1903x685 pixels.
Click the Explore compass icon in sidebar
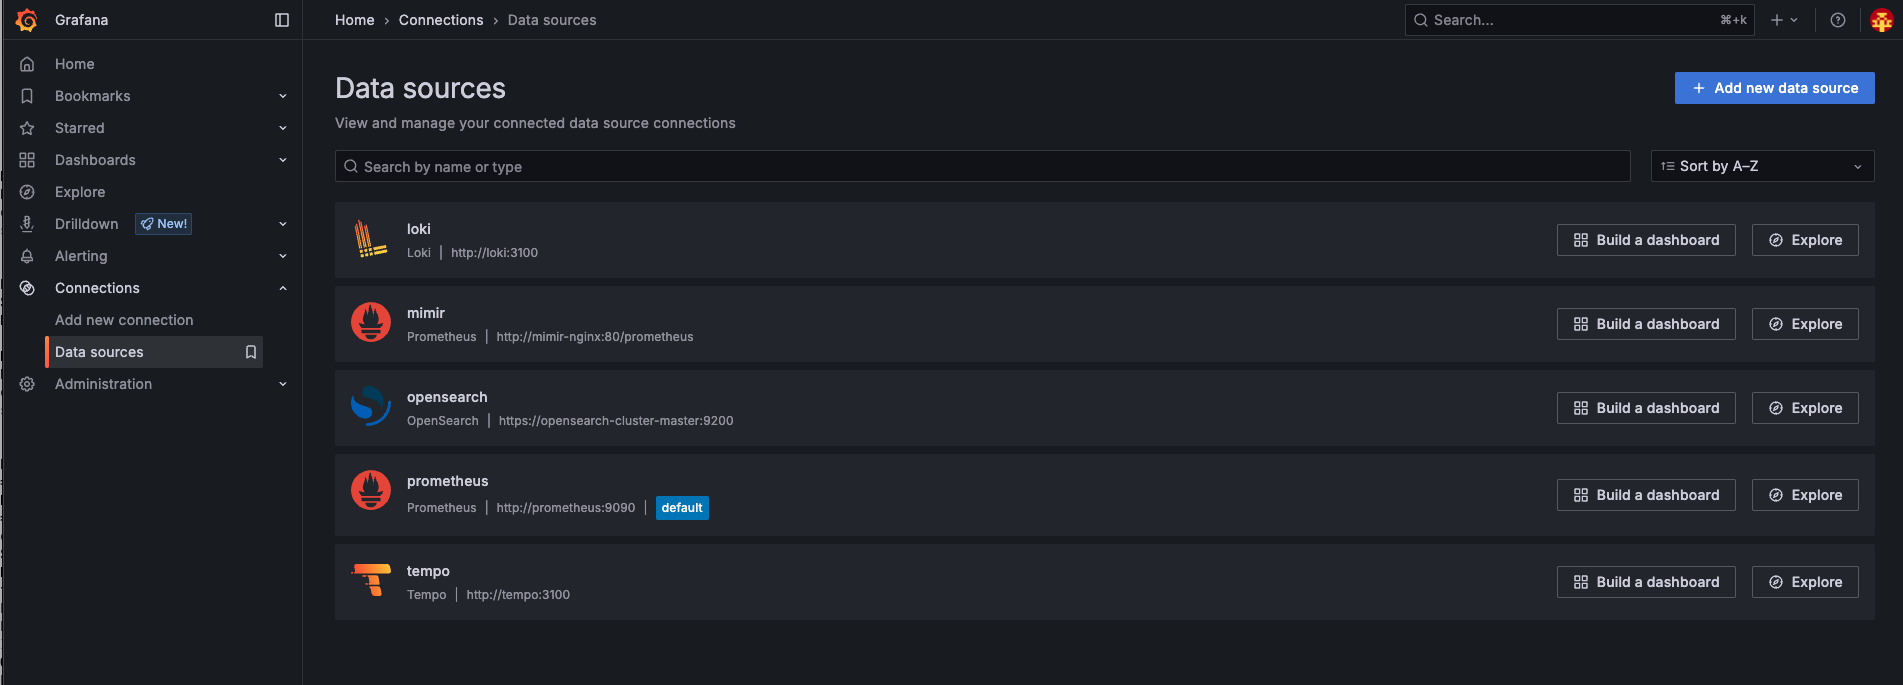[x=27, y=192]
